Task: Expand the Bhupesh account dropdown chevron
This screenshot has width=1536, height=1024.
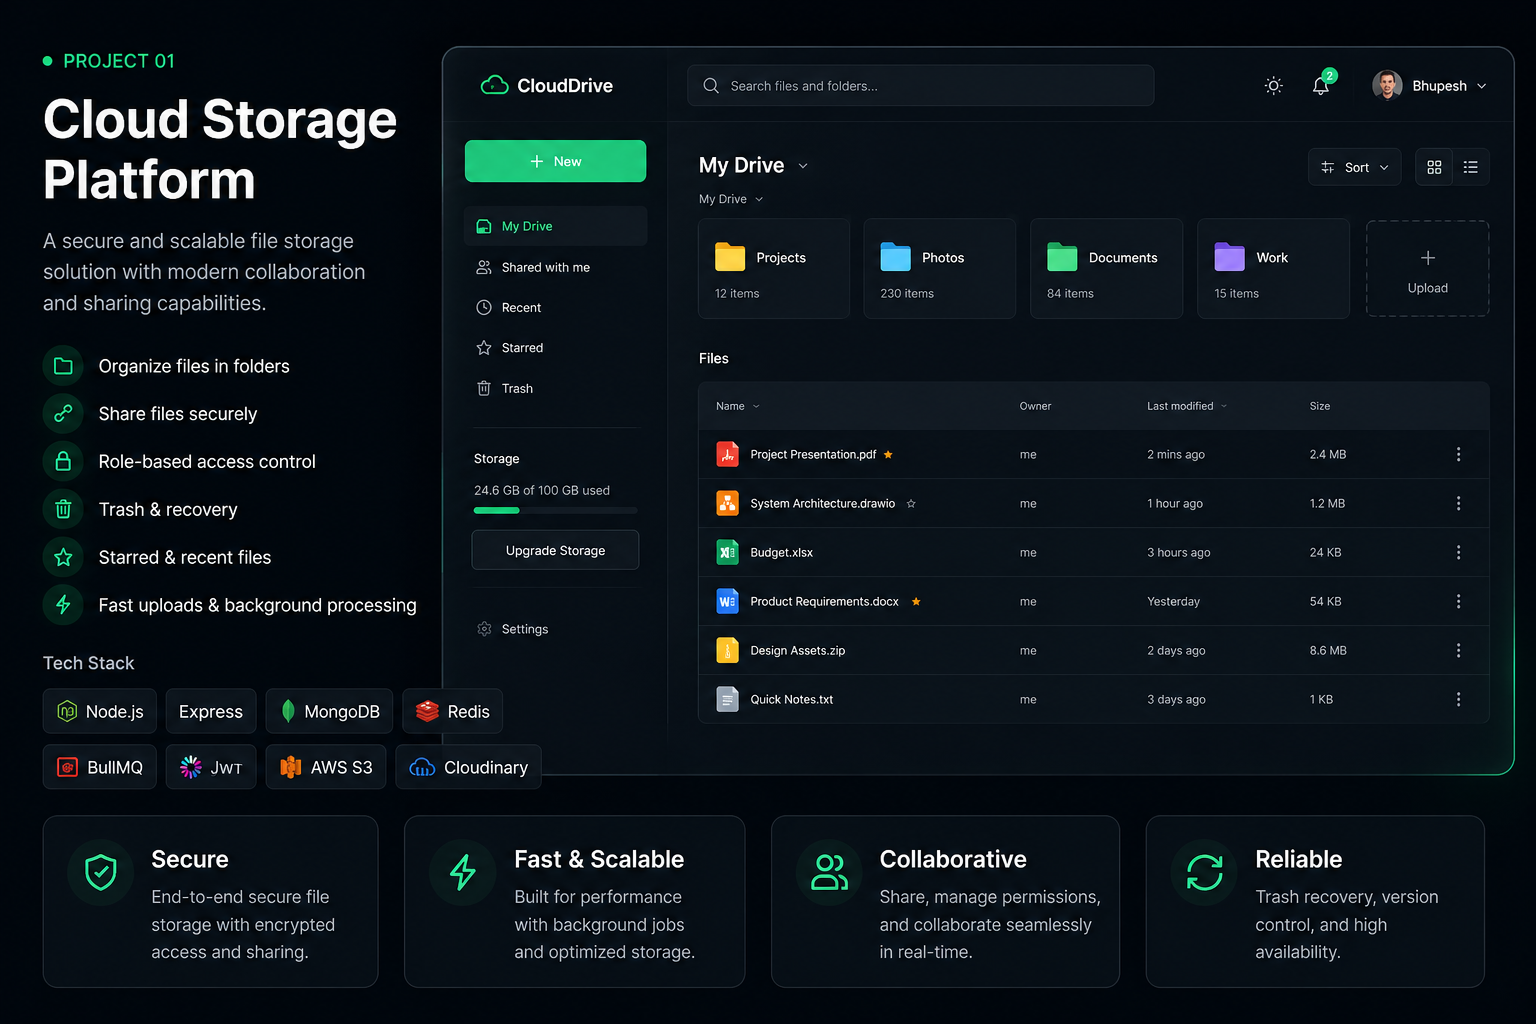Action: pyautogui.click(x=1481, y=86)
